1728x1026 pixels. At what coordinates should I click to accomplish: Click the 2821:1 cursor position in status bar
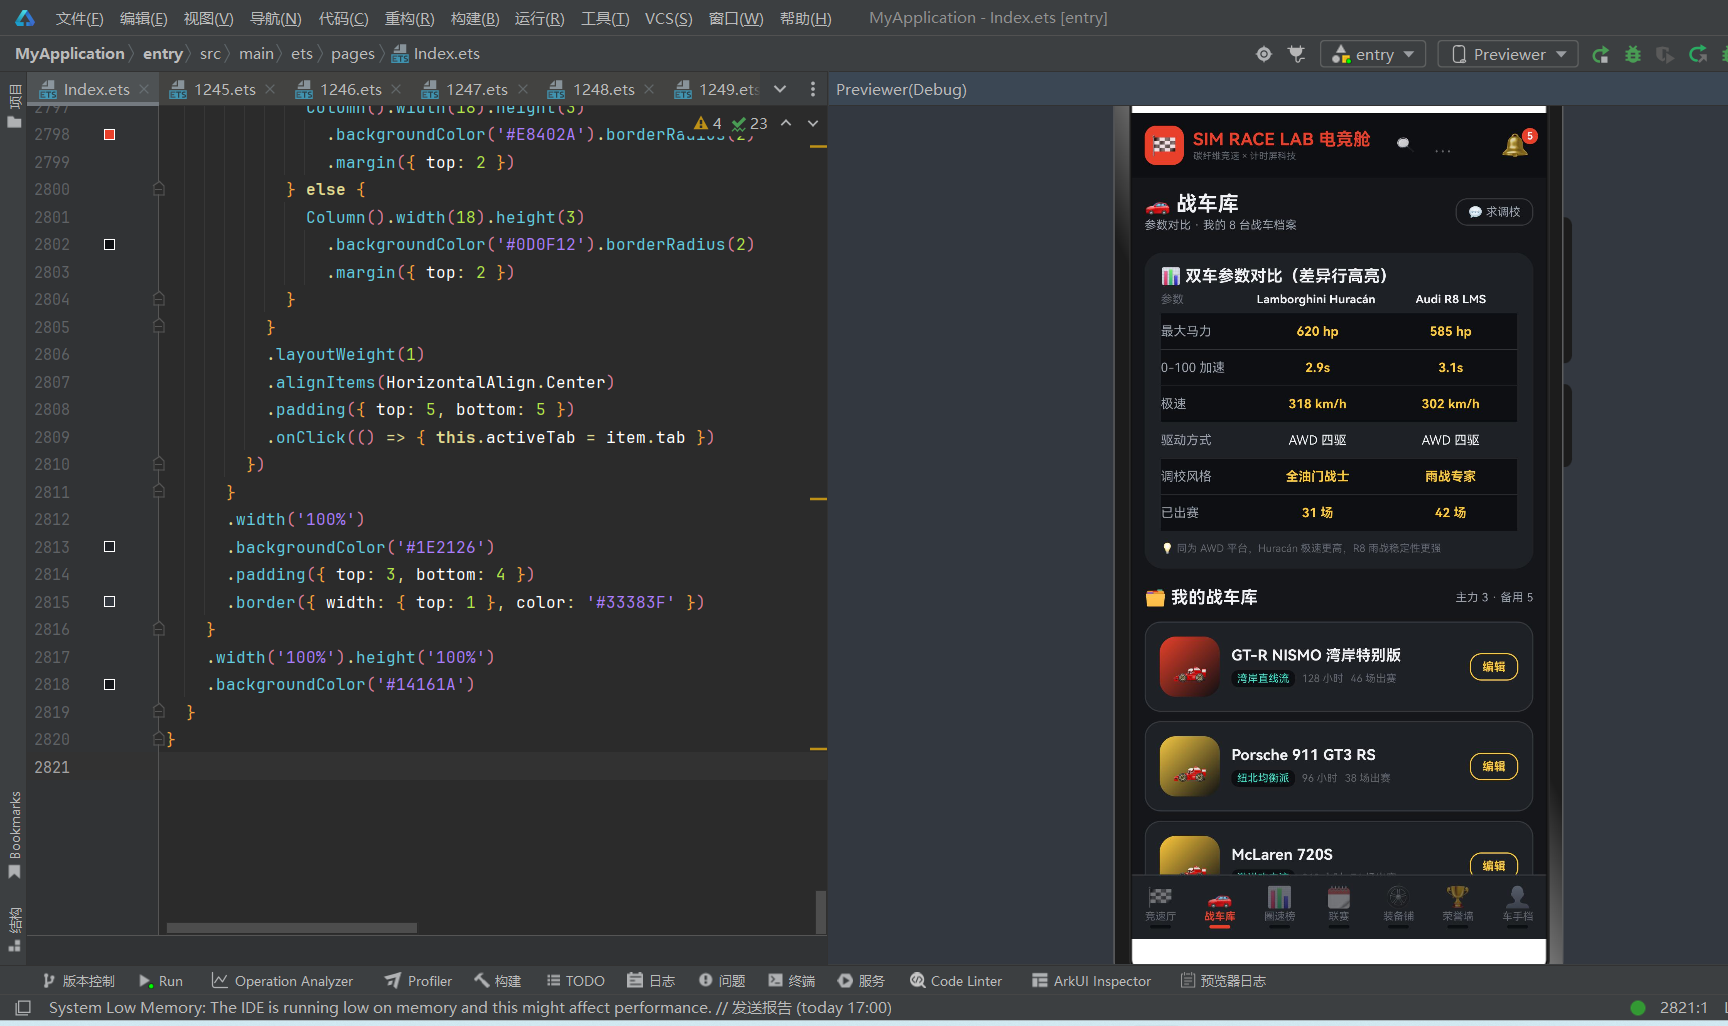tap(1684, 1007)
